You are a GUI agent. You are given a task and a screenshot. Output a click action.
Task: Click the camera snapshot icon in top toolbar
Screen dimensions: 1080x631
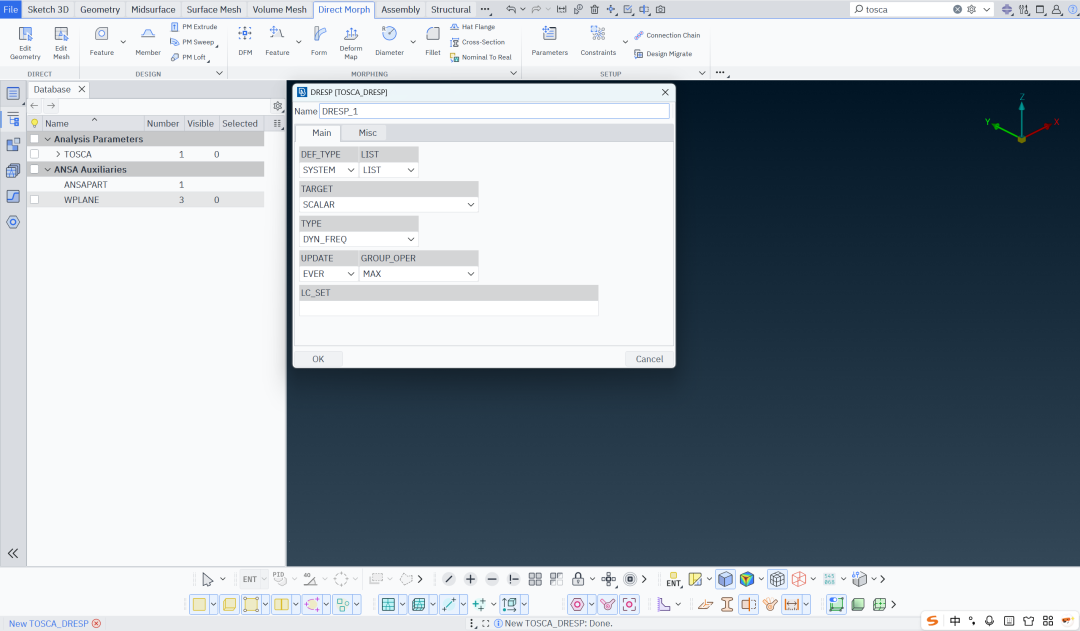pos(661,10)
